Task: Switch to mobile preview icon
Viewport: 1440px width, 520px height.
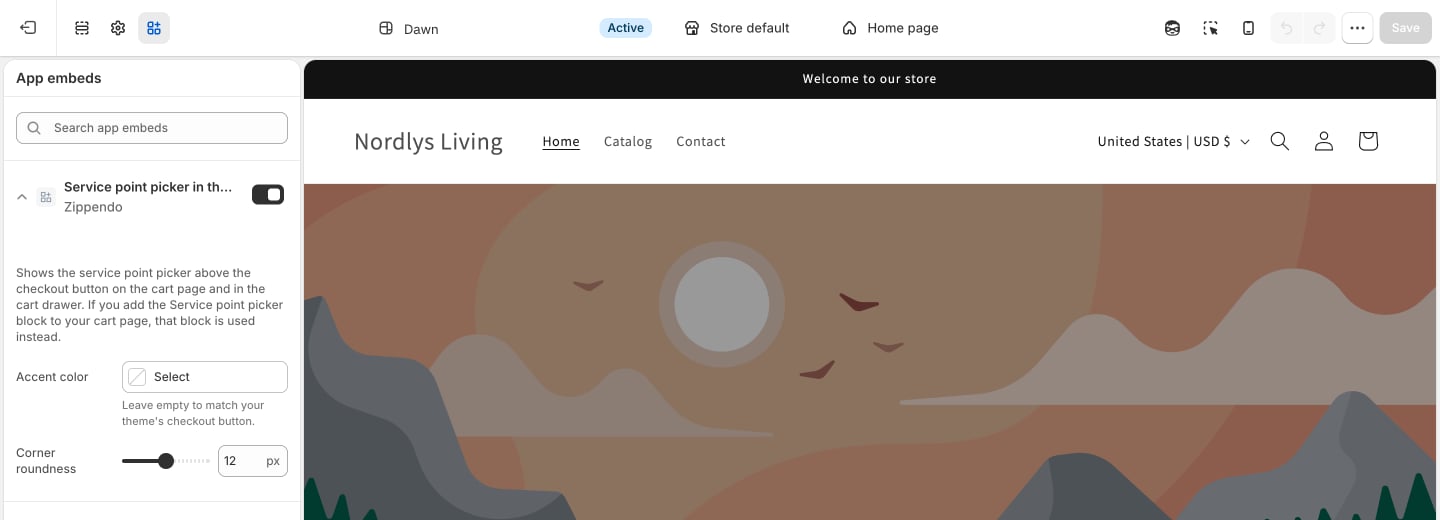Action: [x=1248, y=28]
